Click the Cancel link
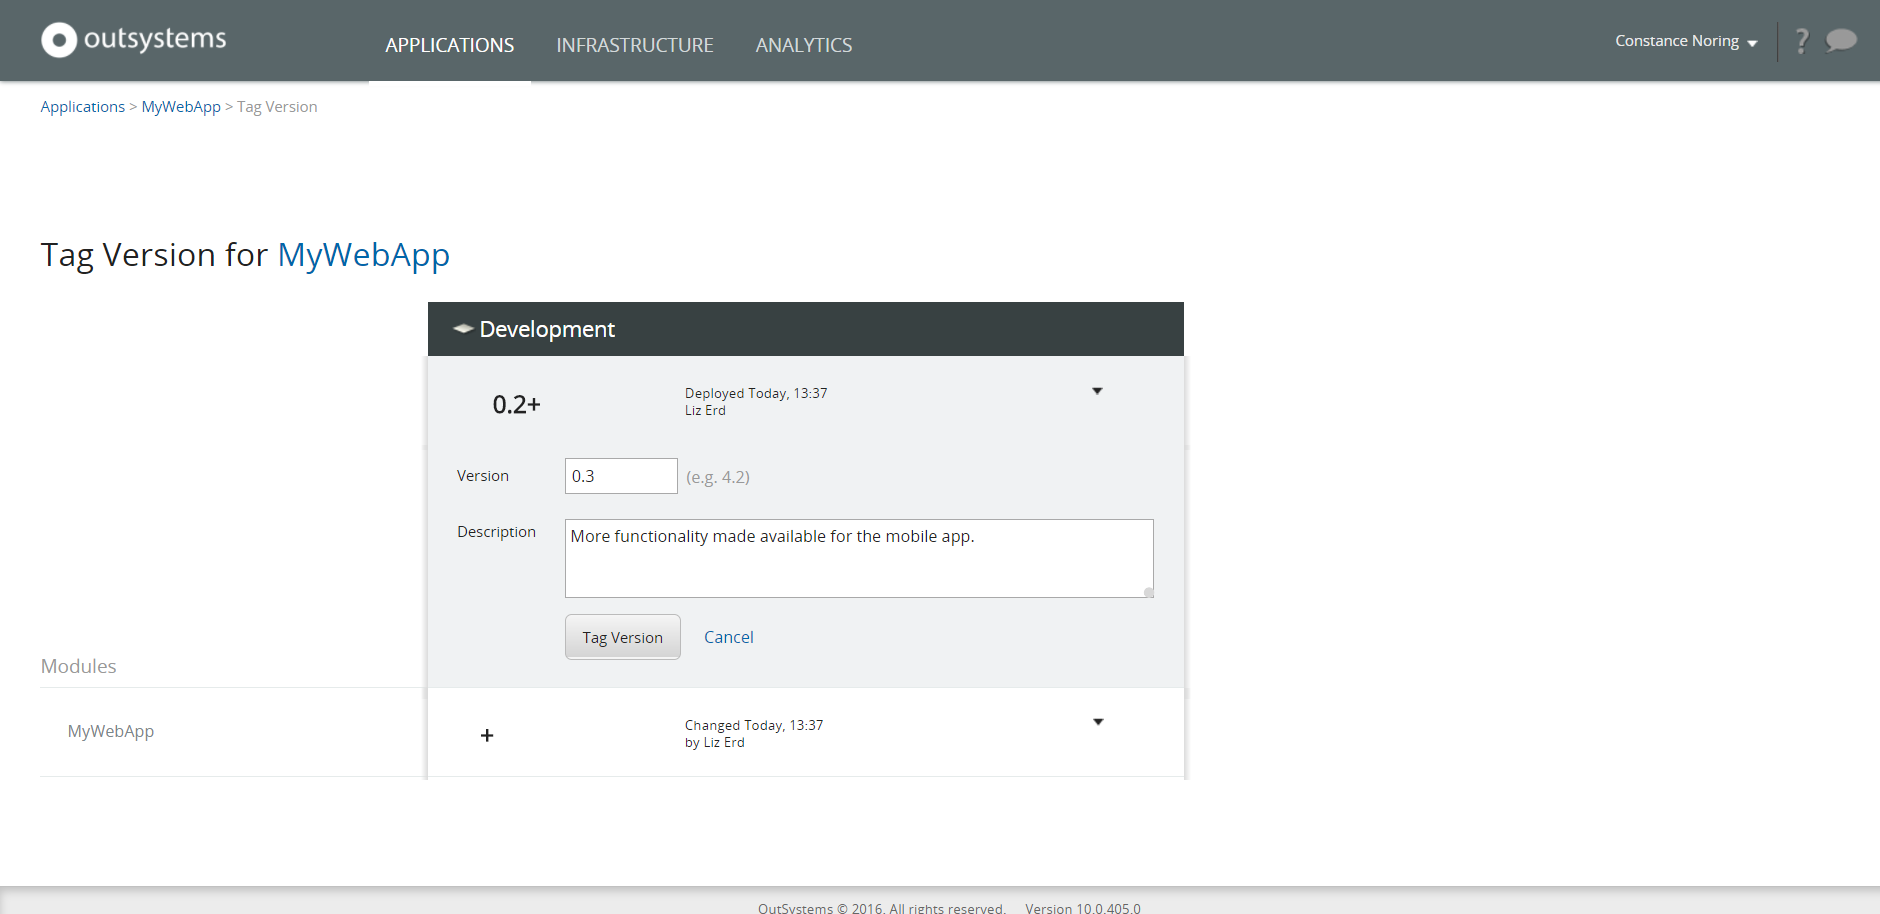The height and width of the screenshot is (914, 1880). pos(729,637)
